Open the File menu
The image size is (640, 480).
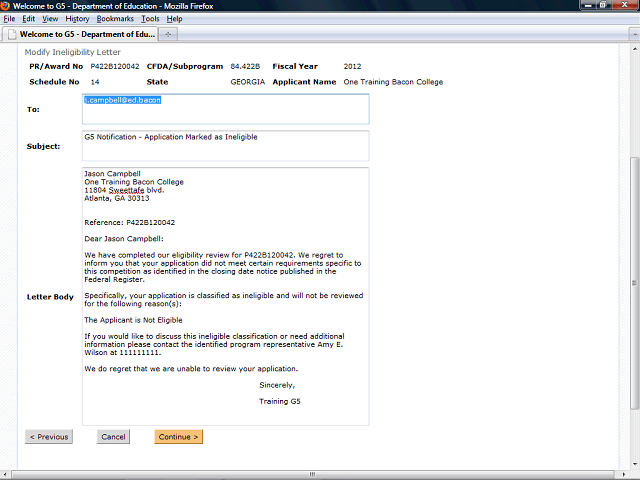click(x=9, y=19)
